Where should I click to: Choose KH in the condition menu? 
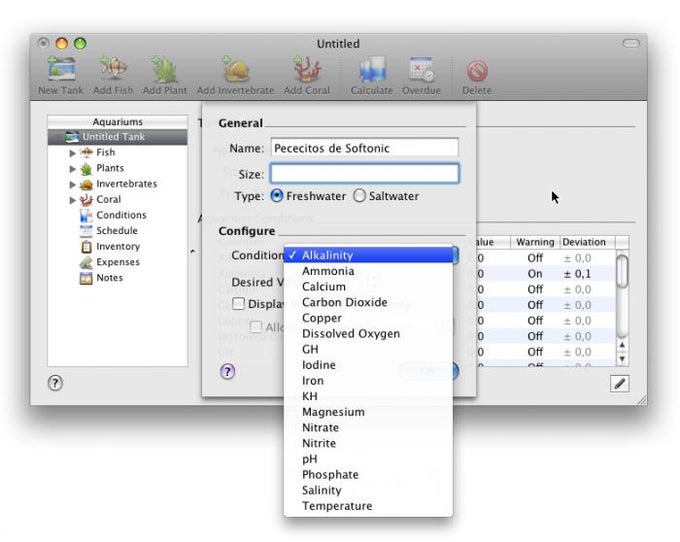(x=368, y=396)
